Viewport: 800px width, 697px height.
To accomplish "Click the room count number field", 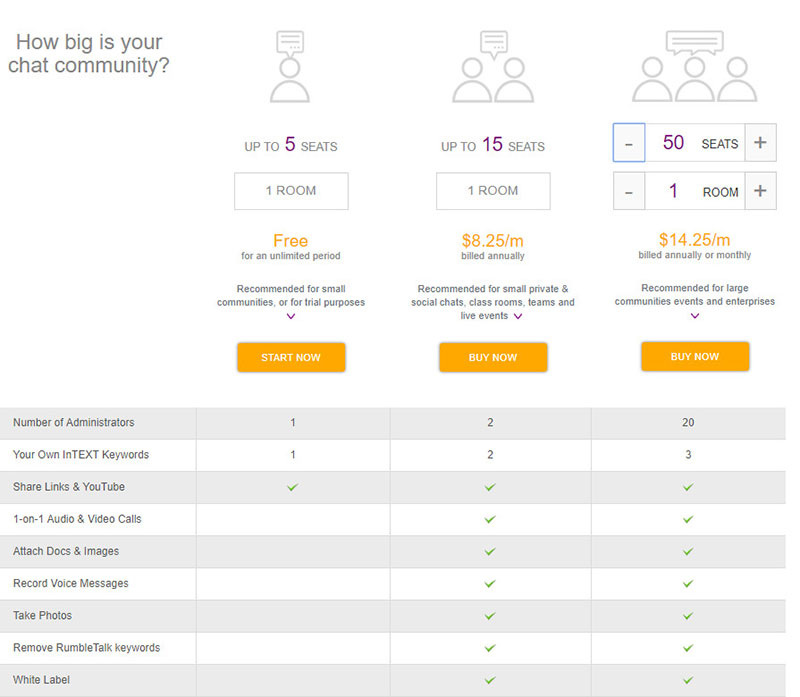I will tap(673, 191).
